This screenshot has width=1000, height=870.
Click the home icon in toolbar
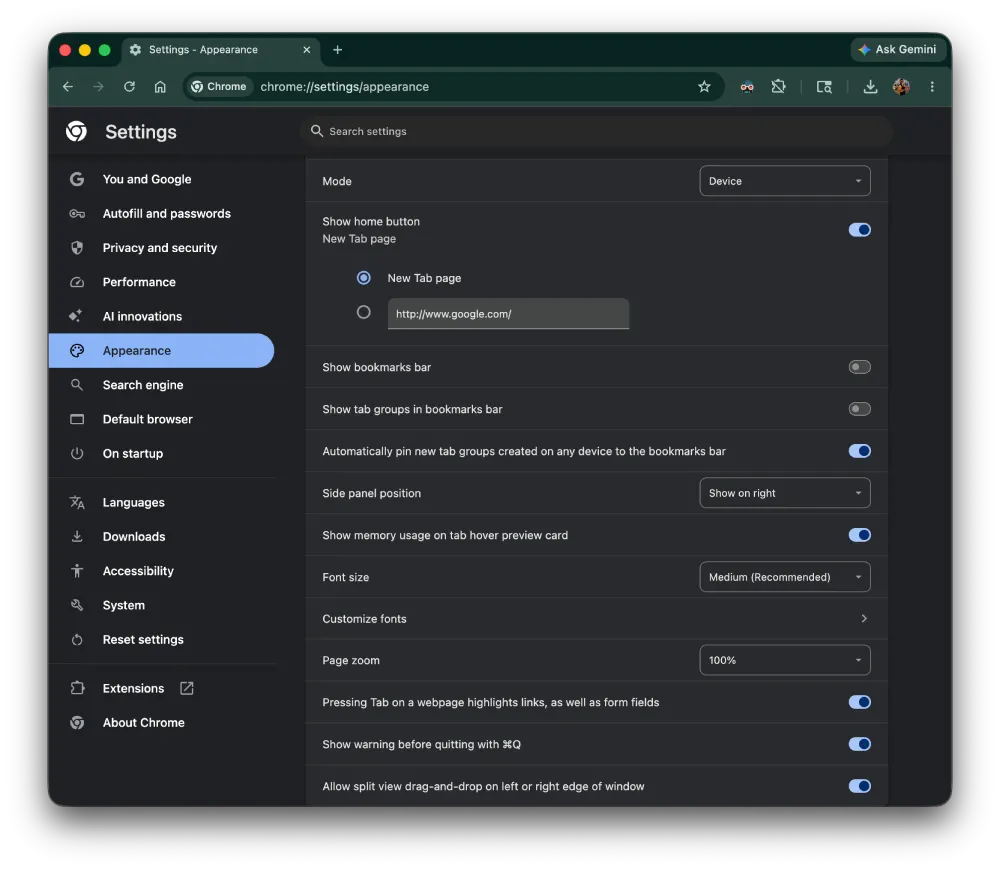(x=160, y=87)
